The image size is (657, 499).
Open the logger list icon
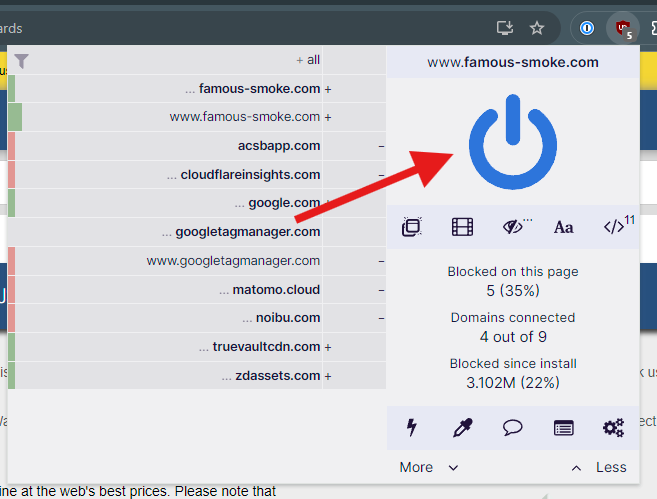point(564,428)
